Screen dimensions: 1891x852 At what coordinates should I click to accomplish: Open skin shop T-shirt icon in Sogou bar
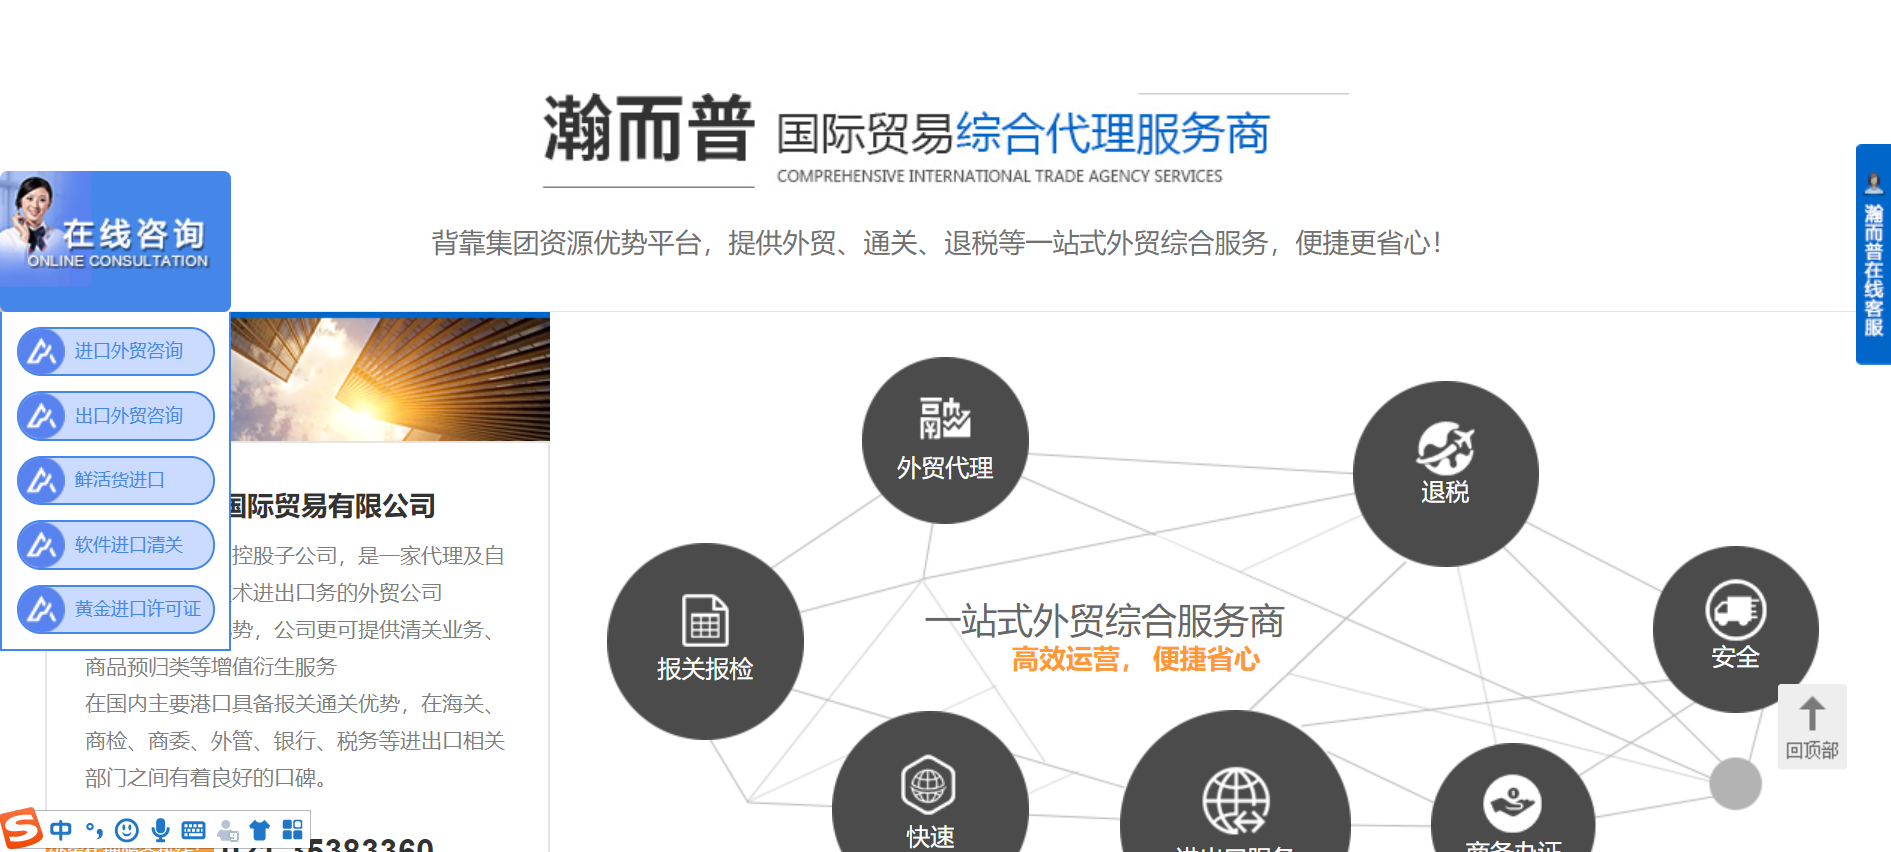(x=260, y=830)
